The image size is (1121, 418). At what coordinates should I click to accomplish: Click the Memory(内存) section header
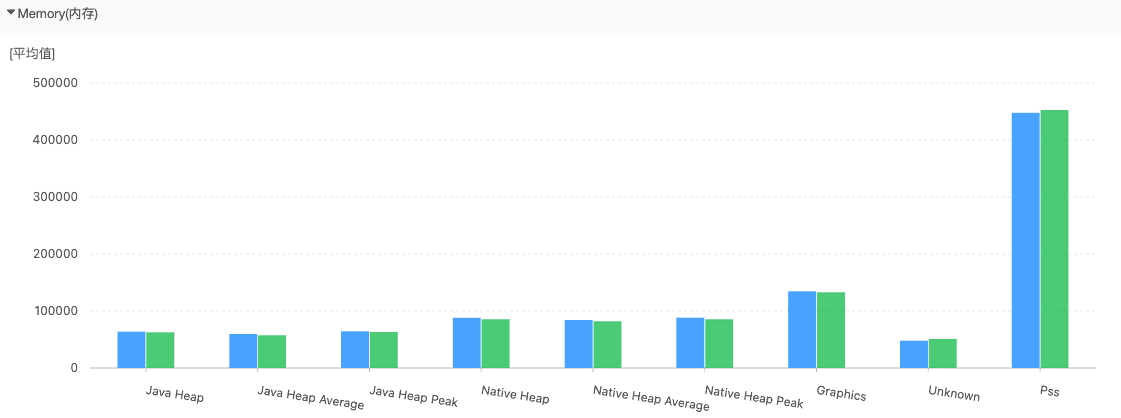click(x=57, y=14)
